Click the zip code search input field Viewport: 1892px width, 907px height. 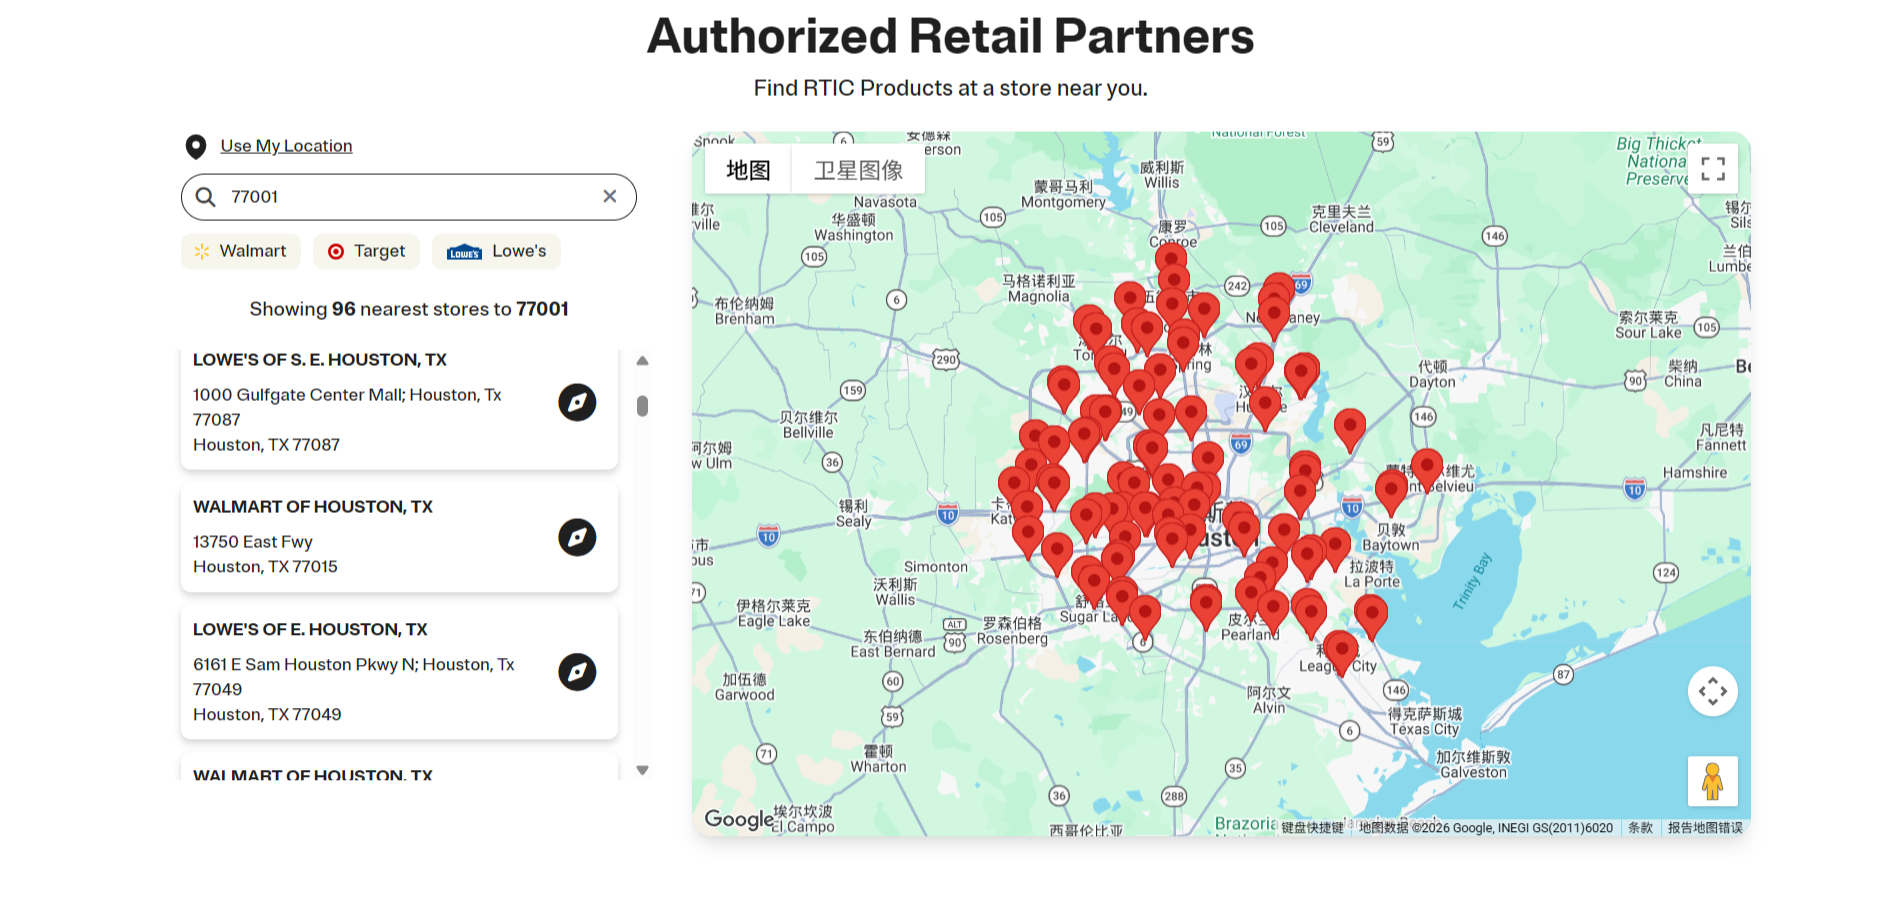[408, 197]
